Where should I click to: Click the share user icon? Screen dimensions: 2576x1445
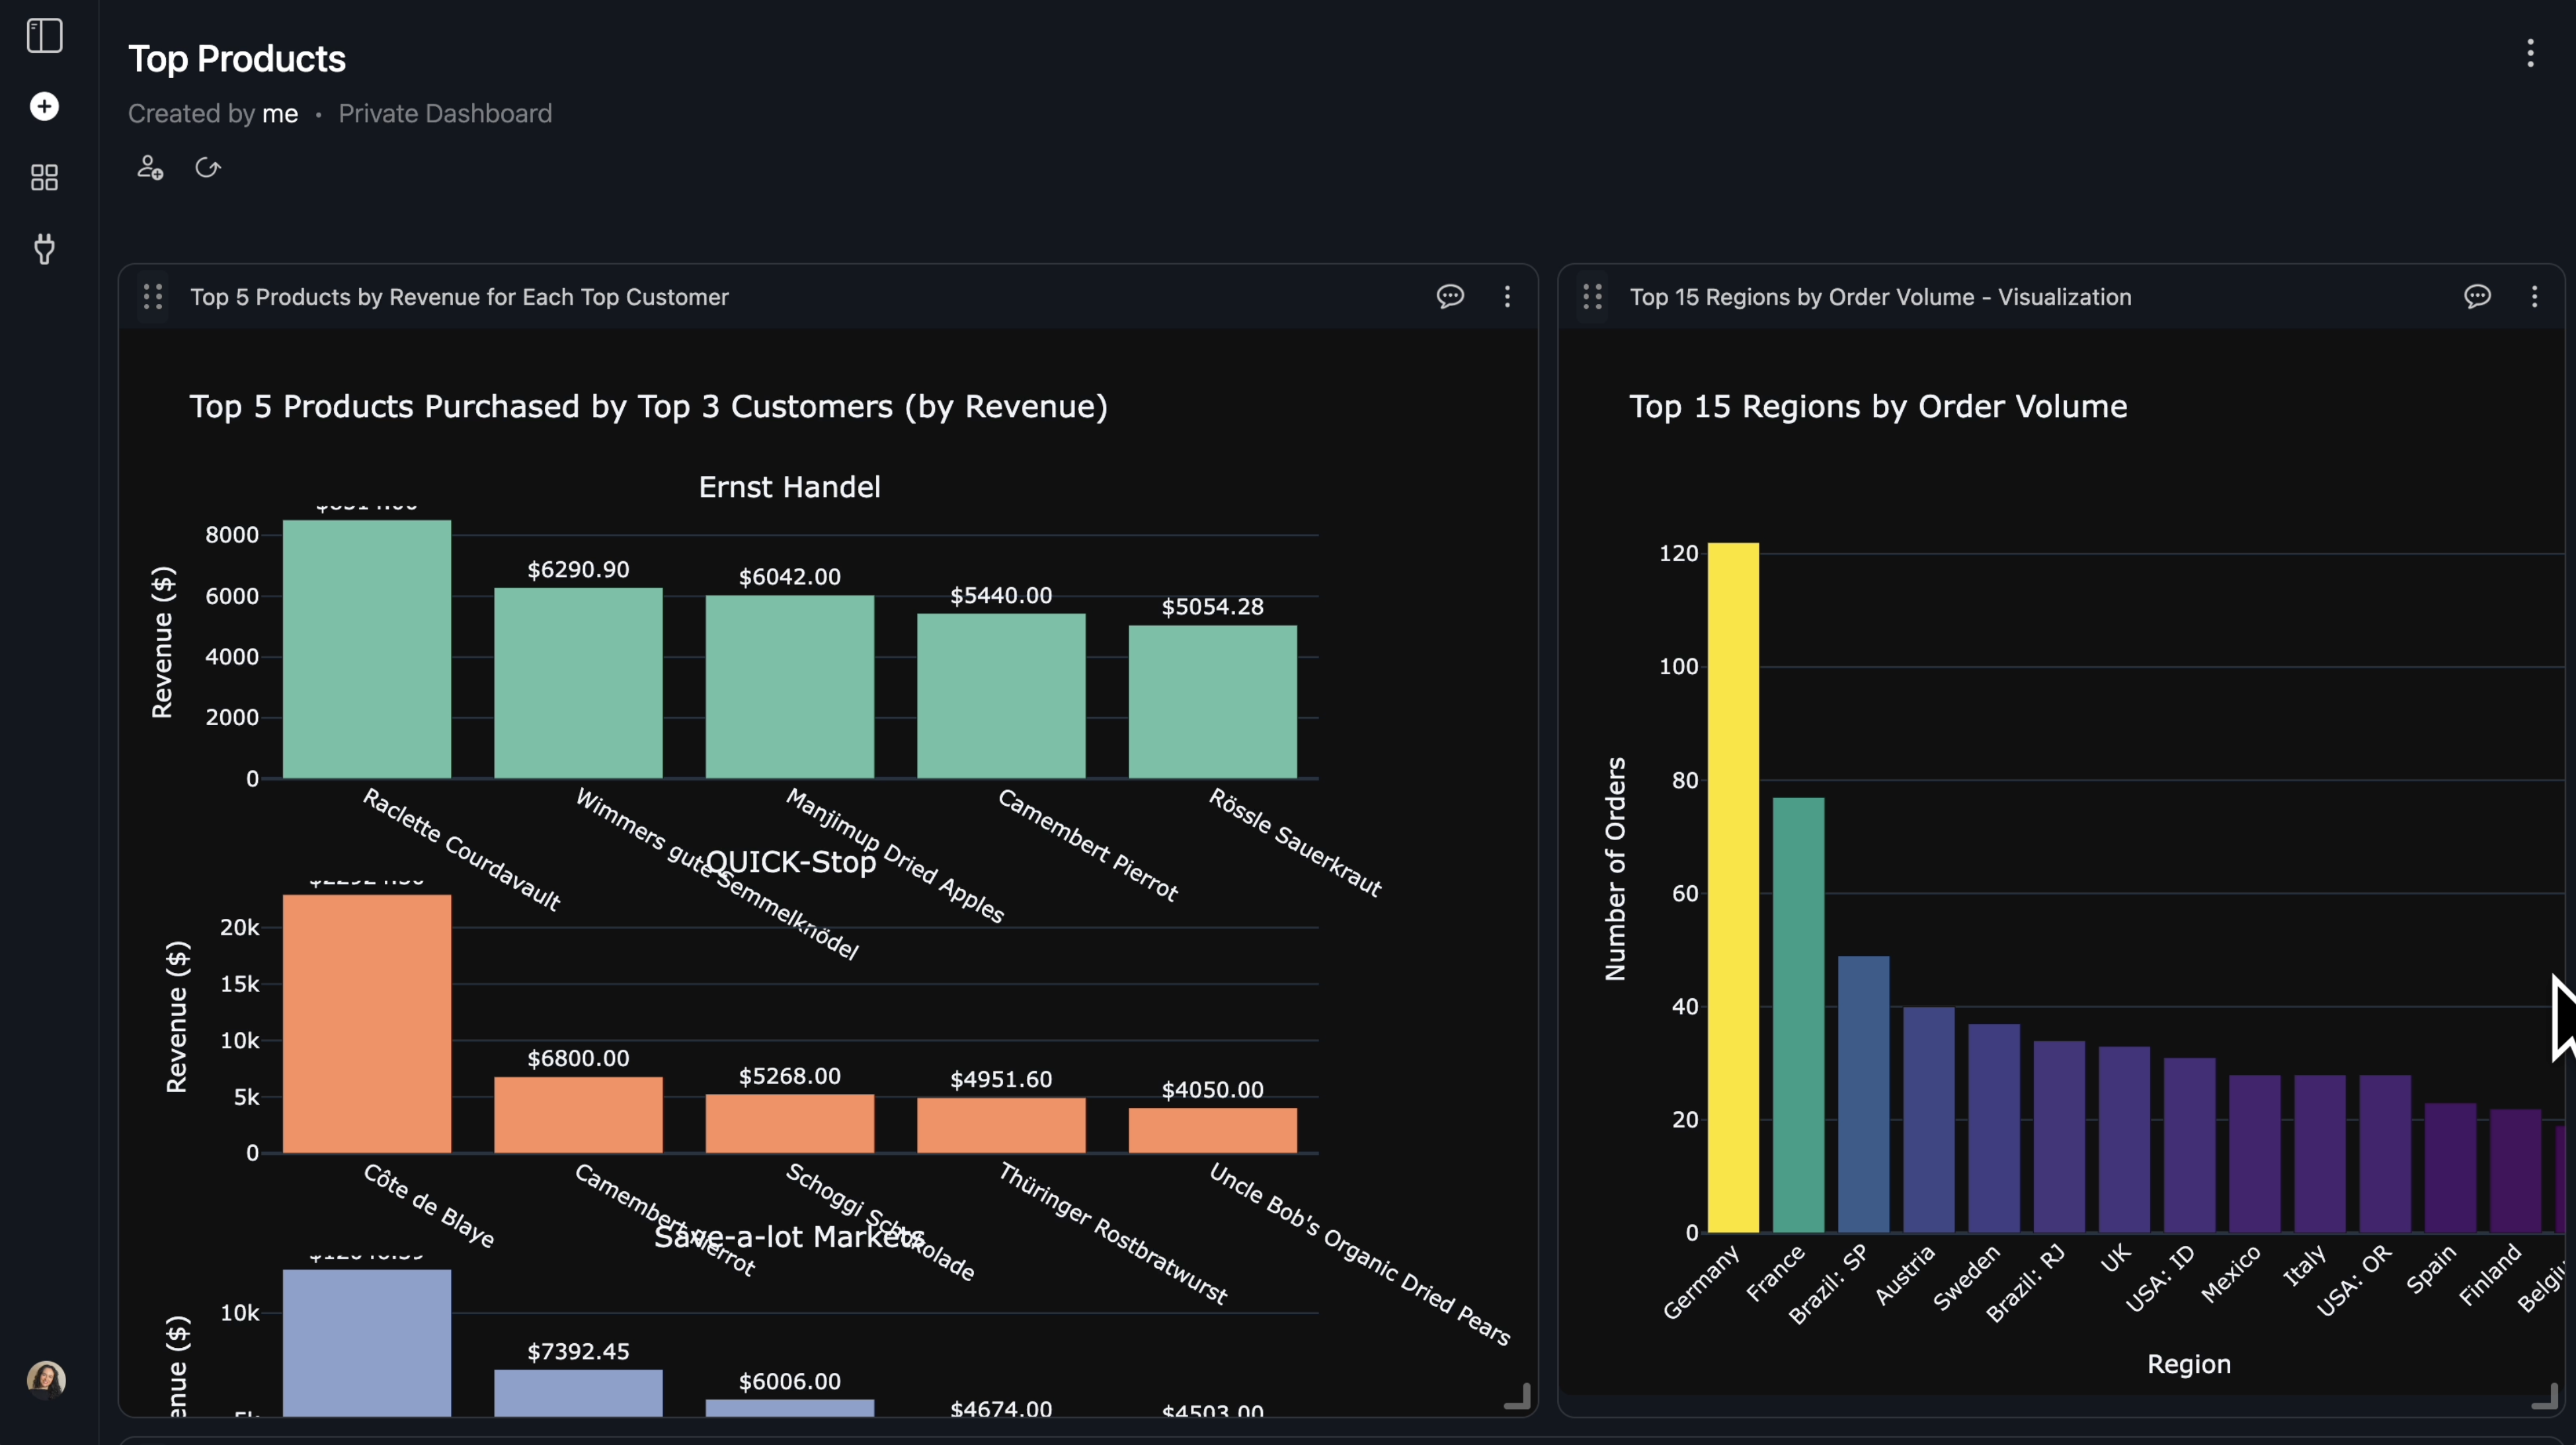tap(150, 168)
